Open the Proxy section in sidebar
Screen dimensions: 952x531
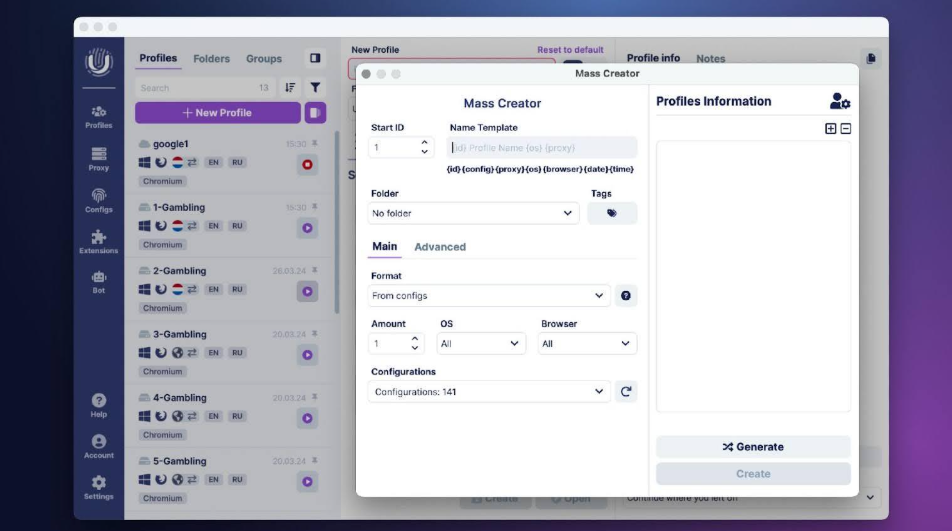click(99, 158)
